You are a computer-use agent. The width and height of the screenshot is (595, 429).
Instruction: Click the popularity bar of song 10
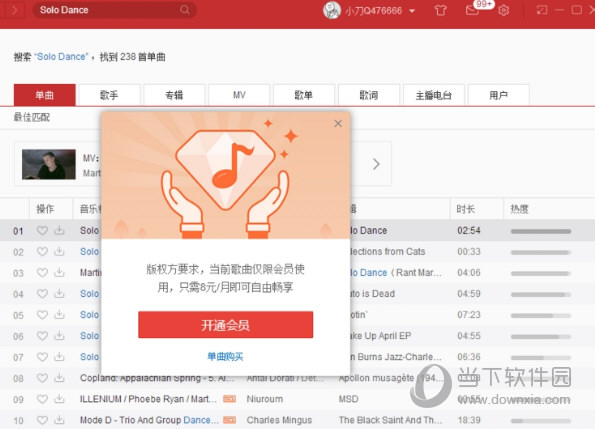541,421
